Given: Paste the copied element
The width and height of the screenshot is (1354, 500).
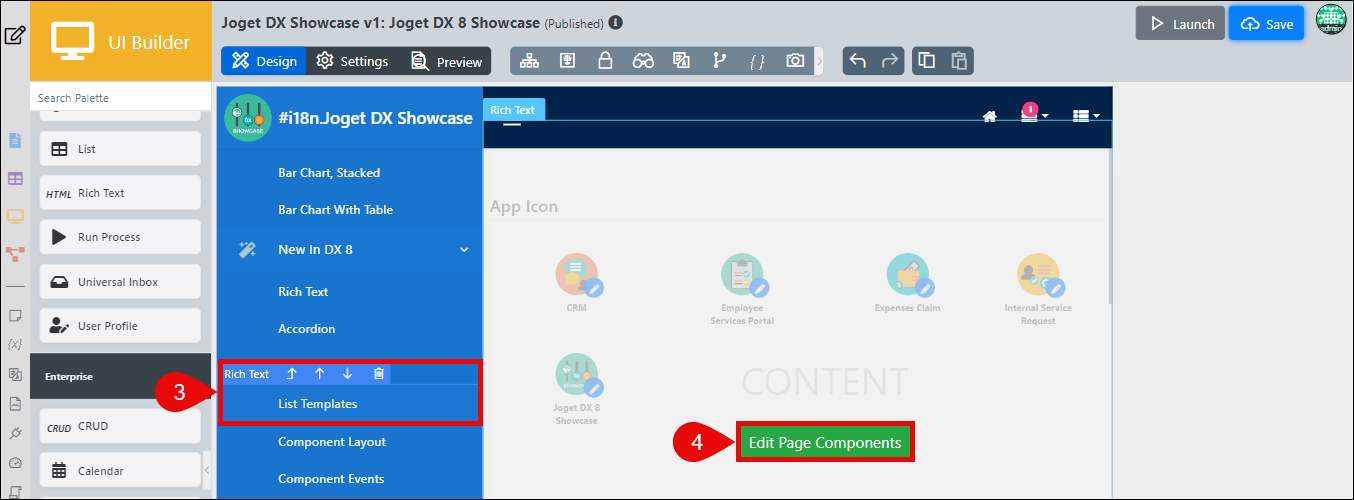Looking at the screenshot, I should click(x=959, y=61).
